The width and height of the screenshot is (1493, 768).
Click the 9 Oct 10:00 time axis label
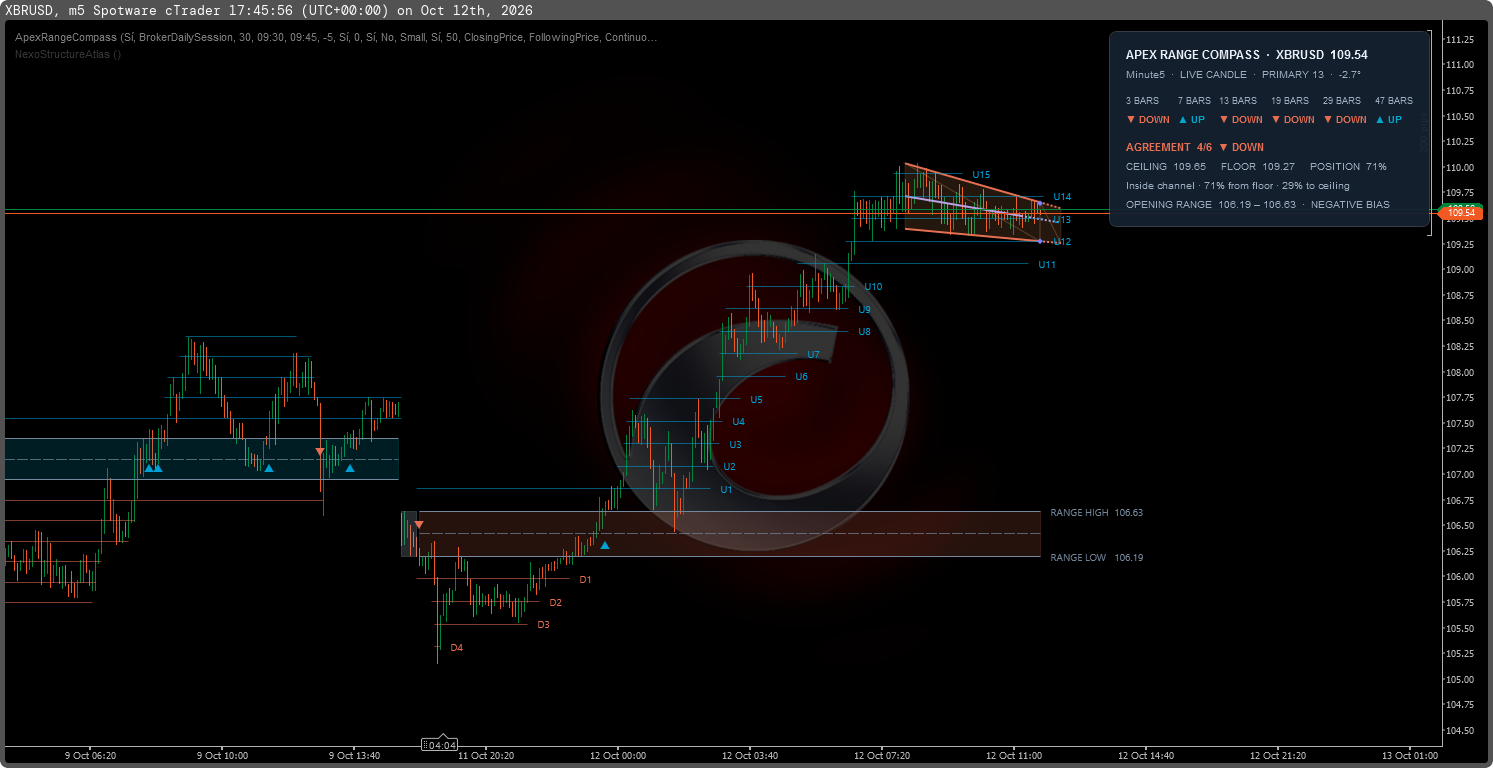(x=222, y=756)
